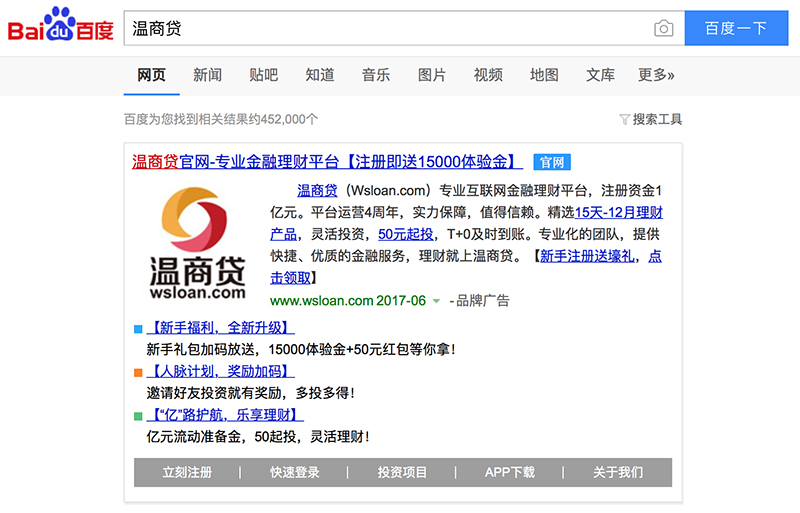This screenshot has width=800, height=513.
Task: Click text 邀请好友投资就有奖励
Action: coord(214,393)
